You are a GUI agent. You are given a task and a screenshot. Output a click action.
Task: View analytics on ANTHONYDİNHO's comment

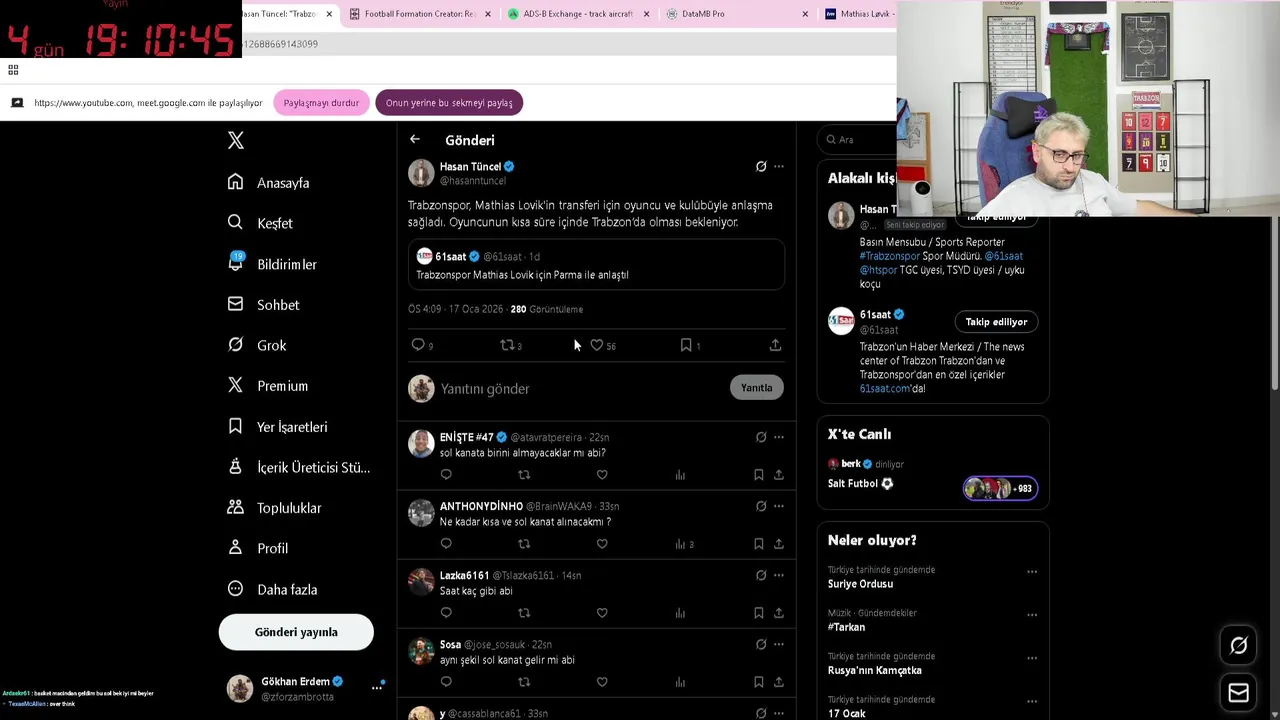tap(683, 544)
